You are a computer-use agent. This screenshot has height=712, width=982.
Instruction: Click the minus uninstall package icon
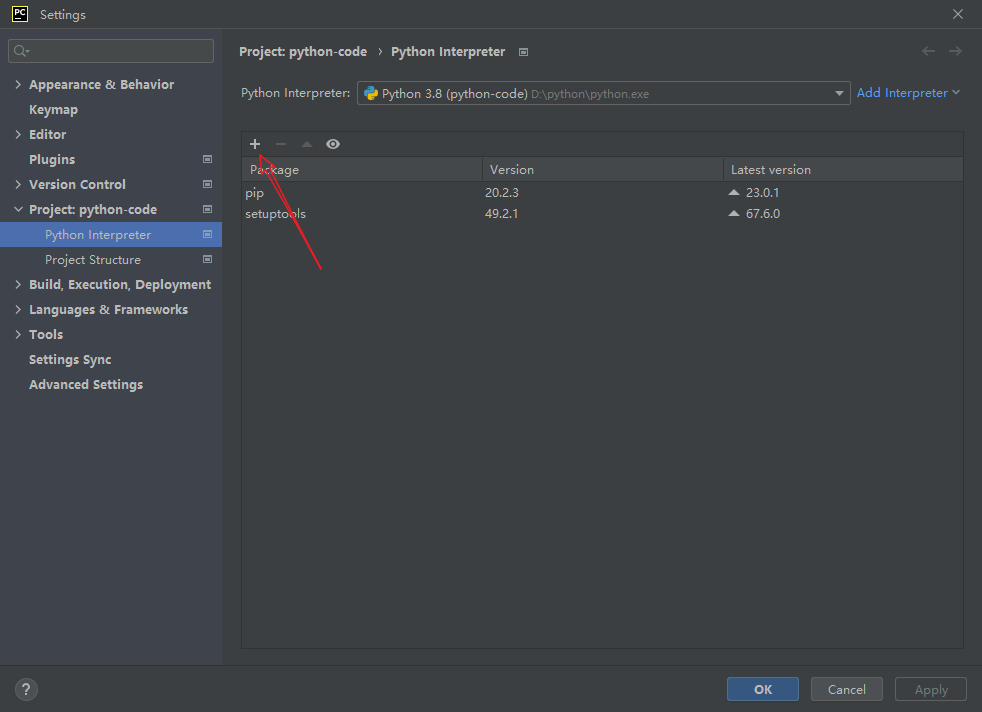click(x=281, y=144)
